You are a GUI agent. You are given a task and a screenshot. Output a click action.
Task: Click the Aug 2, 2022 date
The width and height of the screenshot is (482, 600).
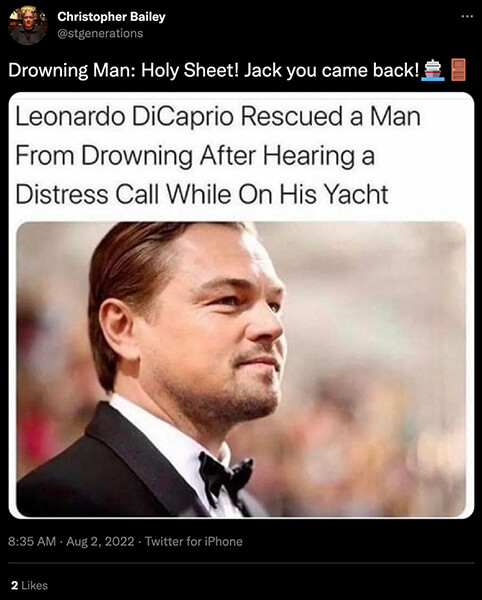100,541
